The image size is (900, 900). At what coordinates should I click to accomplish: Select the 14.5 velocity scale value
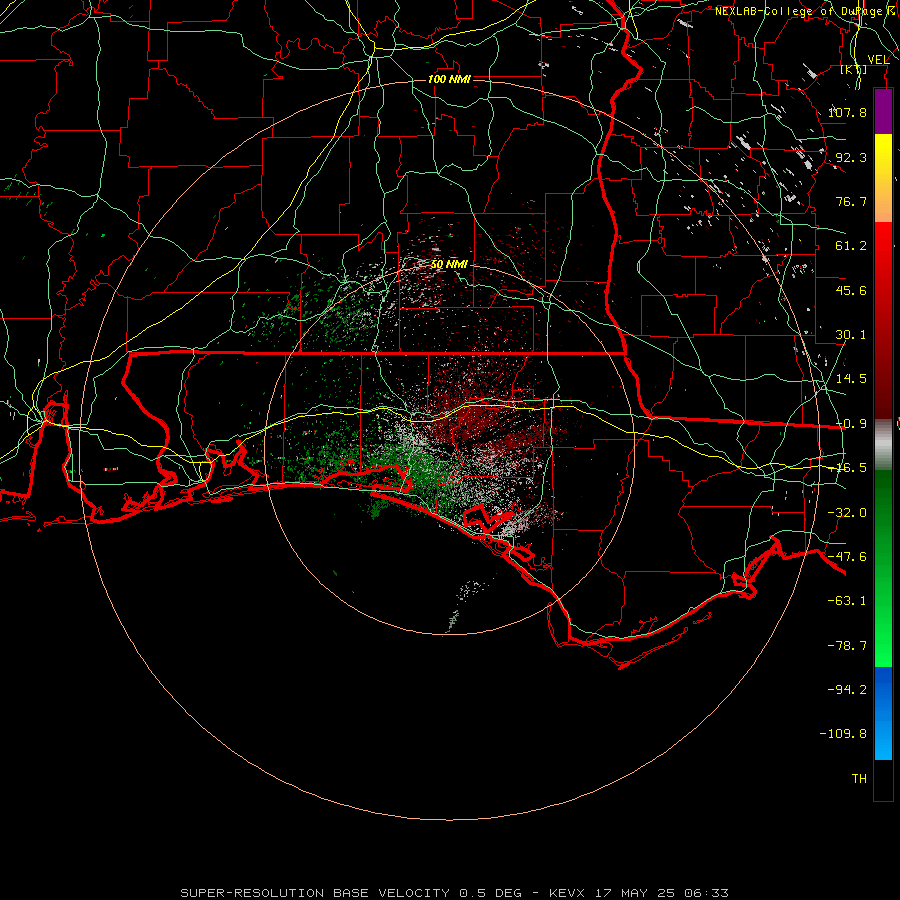[x=851, y=379]
